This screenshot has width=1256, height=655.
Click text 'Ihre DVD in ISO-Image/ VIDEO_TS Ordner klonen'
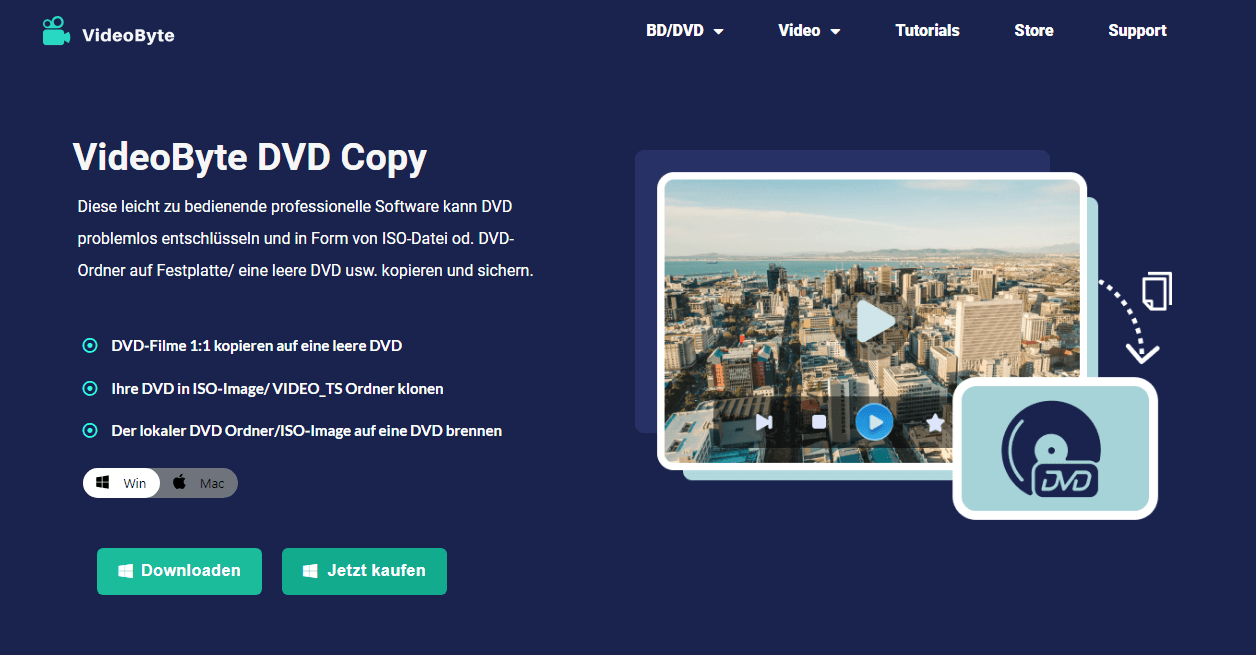click(x=277, y=388)
